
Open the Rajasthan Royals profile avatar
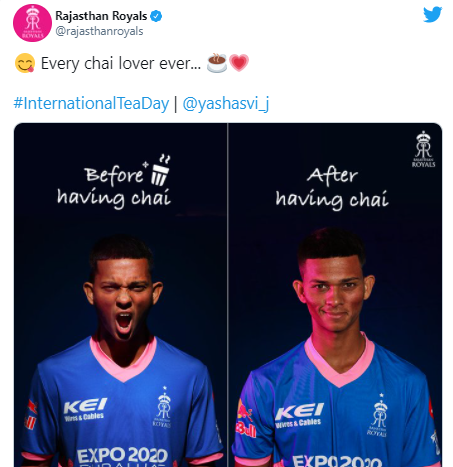coord(32,23)
